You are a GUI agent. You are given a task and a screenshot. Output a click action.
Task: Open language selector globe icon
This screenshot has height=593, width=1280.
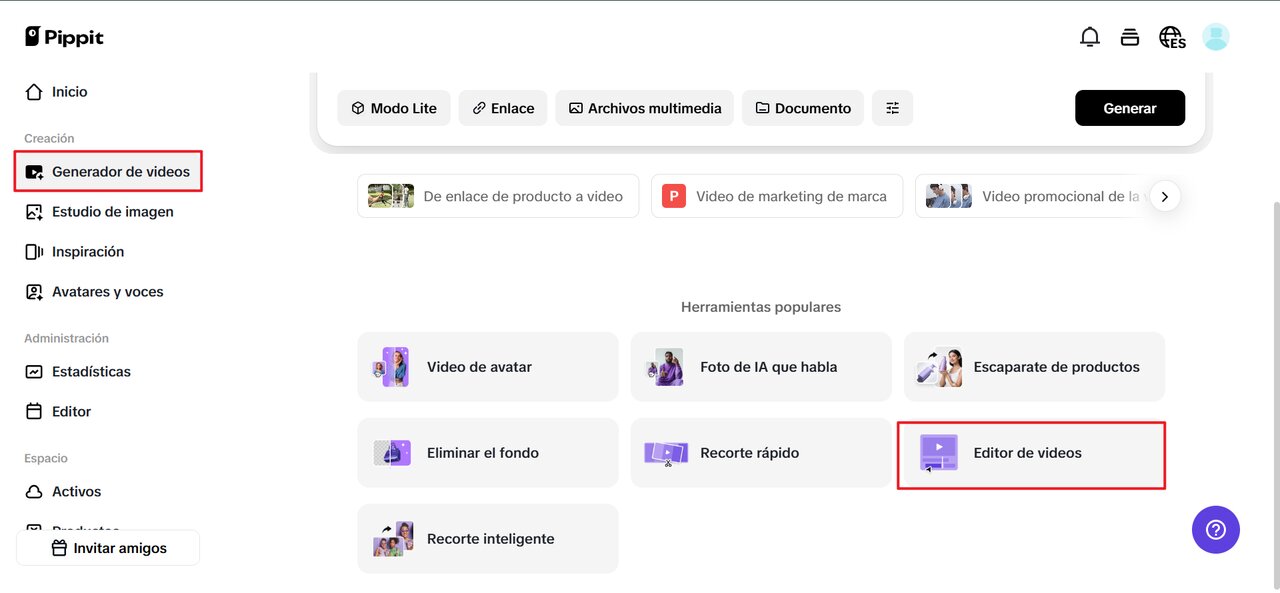[x=1171, y=37]
